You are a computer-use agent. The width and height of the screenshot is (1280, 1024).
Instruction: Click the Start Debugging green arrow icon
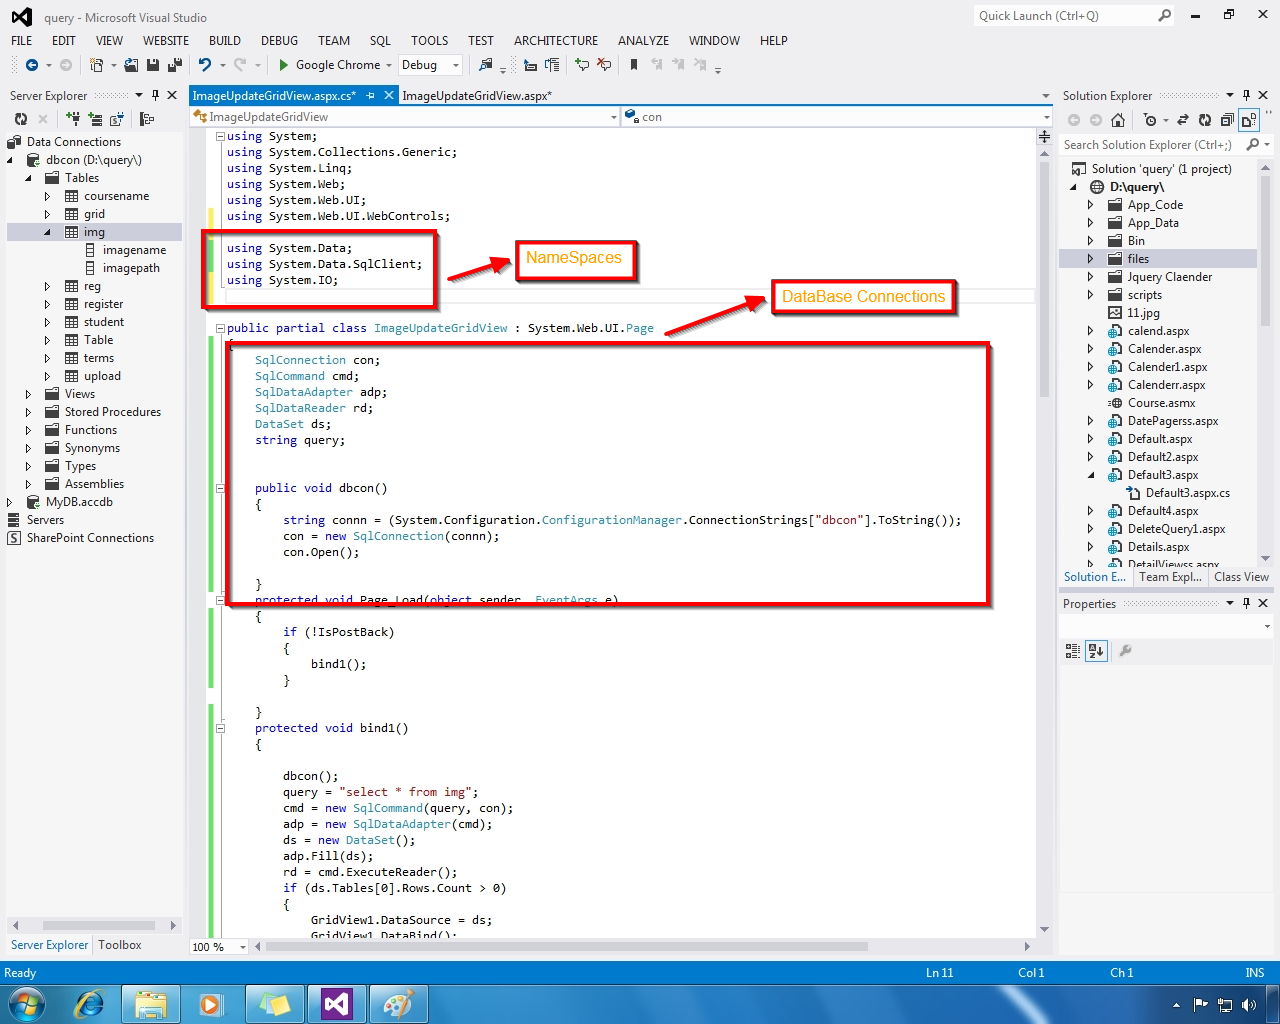click(283, 64)
